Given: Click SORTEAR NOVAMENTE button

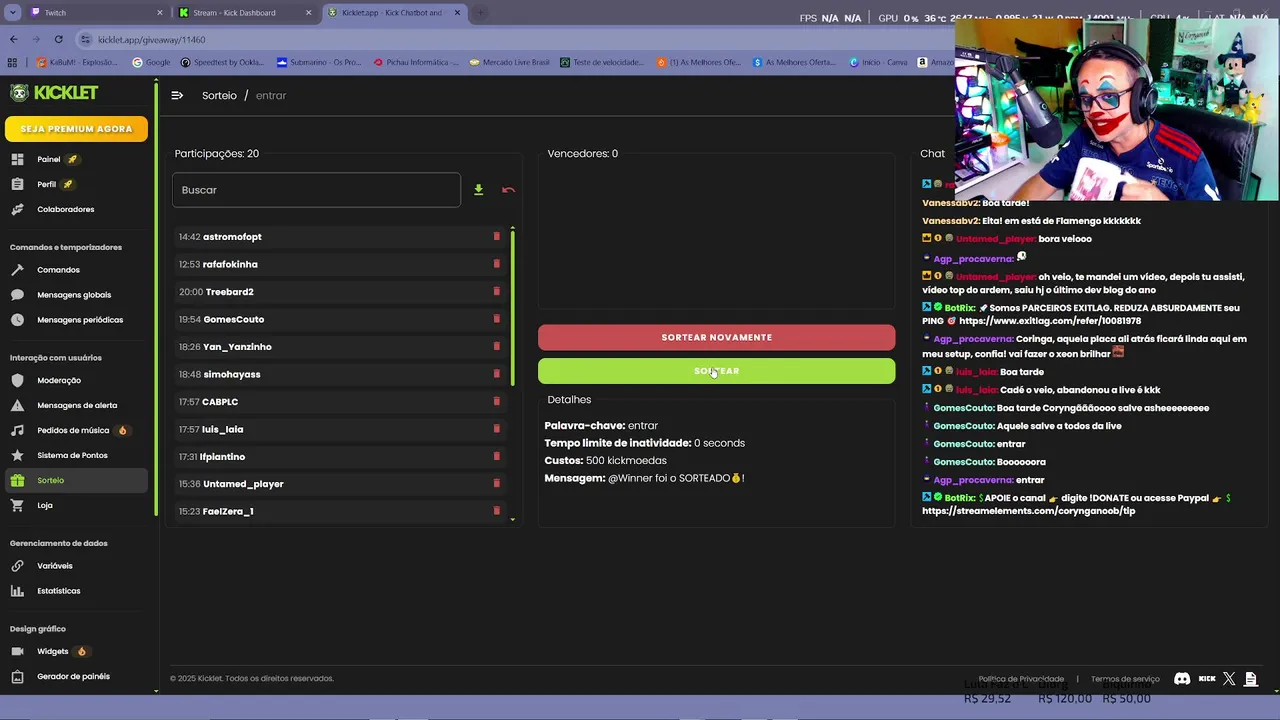Looking at the screenshot, I should pyautogui.click(x=716, y=337).
